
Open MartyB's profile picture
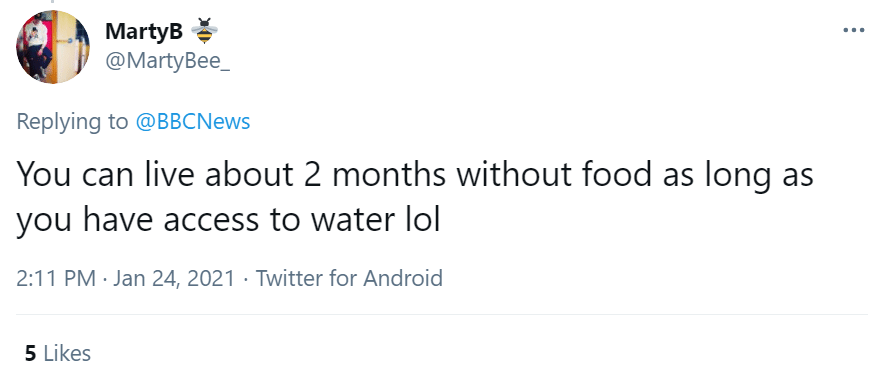[x=52, y=47]
